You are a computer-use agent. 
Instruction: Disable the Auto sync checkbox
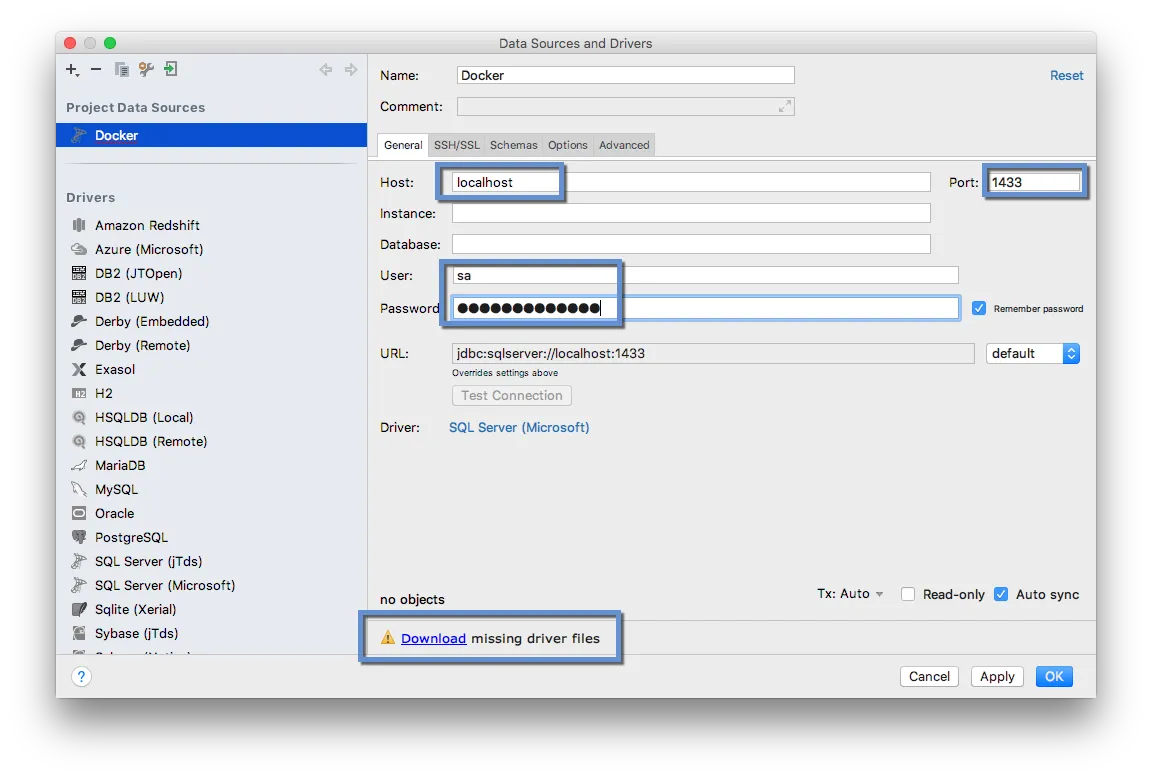pyautogui.click(x=1001, y=594)
